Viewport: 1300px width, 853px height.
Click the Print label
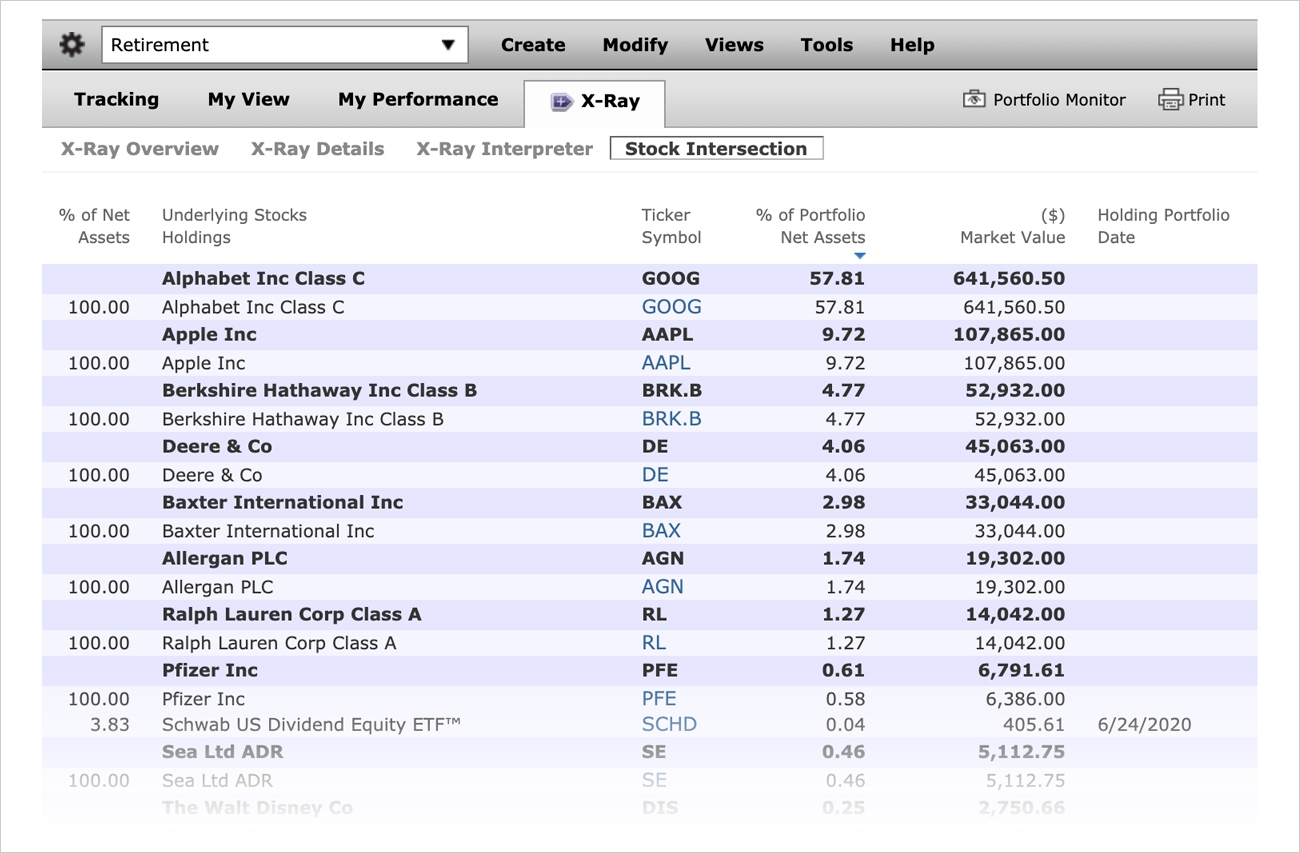(1207, 100)
